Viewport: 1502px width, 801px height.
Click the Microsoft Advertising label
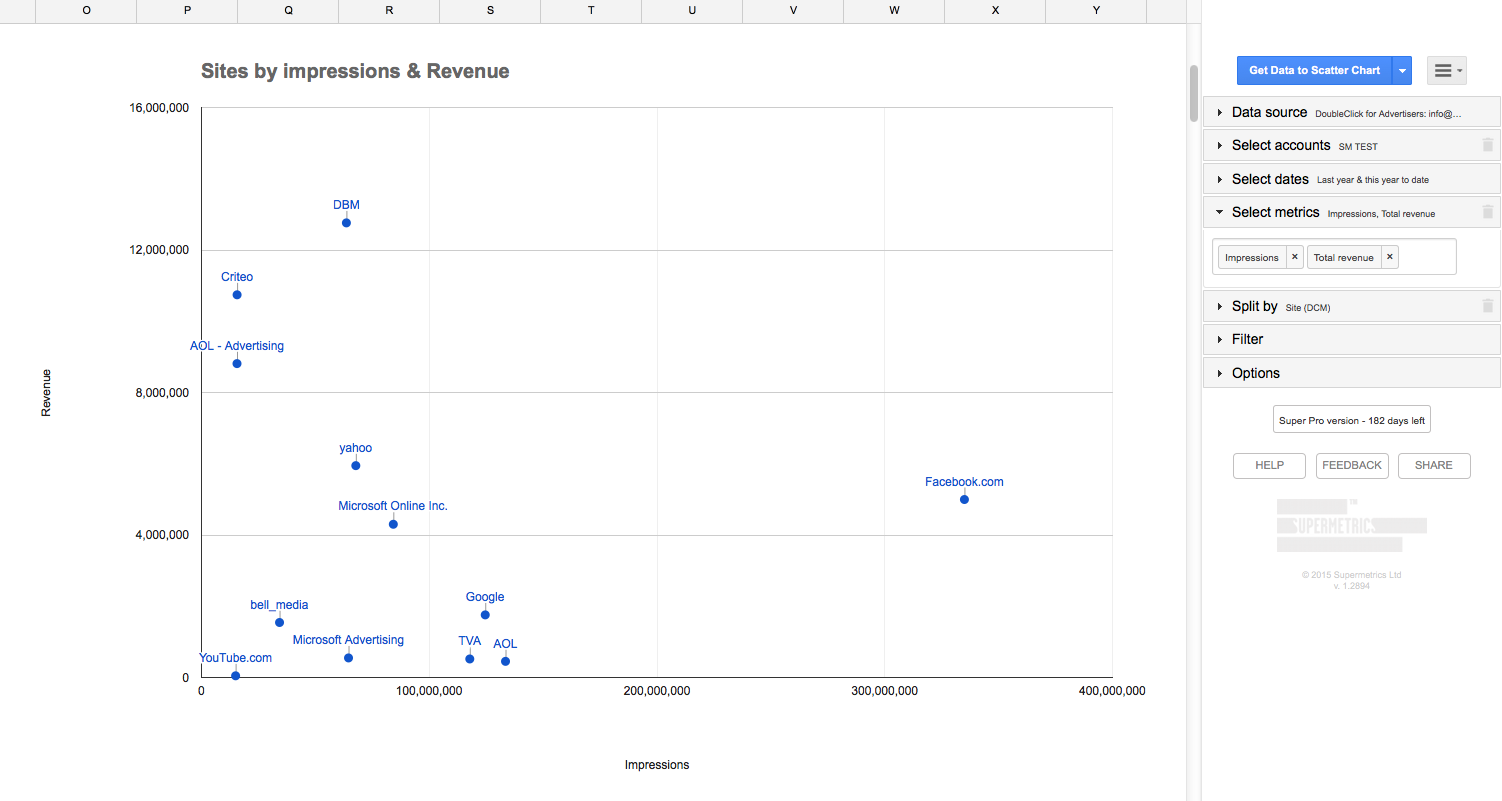pos(348,640)
